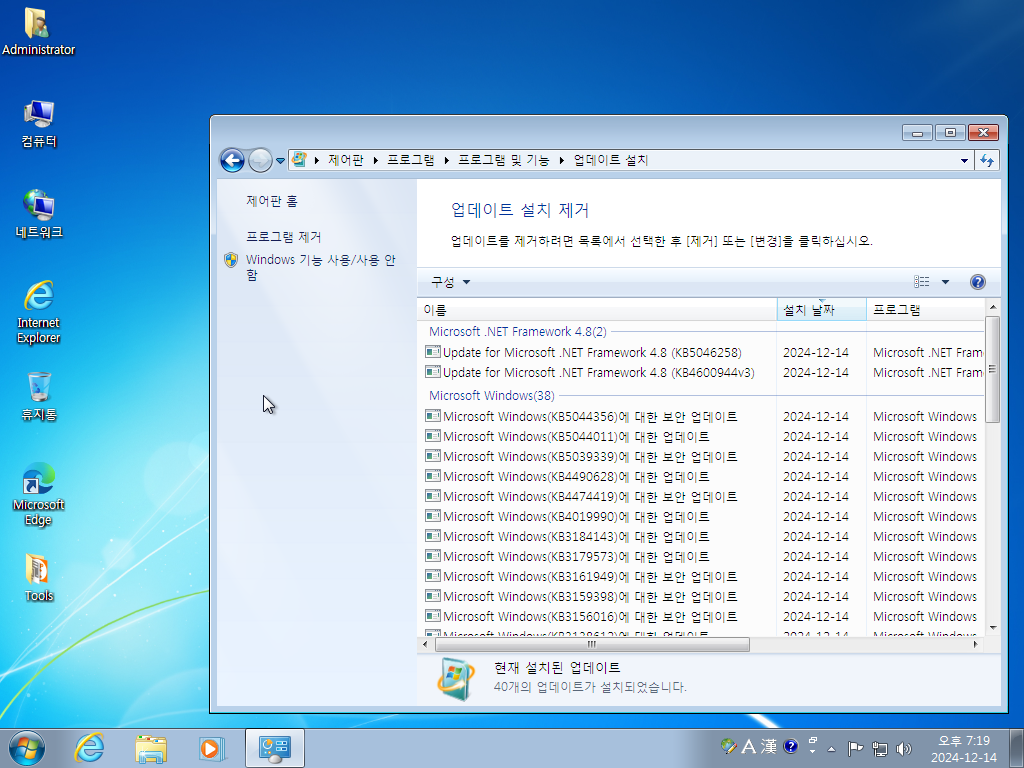Show hidden tray icons arrow
This screenshot has height=768, width=1024.
tap(831, 748)
